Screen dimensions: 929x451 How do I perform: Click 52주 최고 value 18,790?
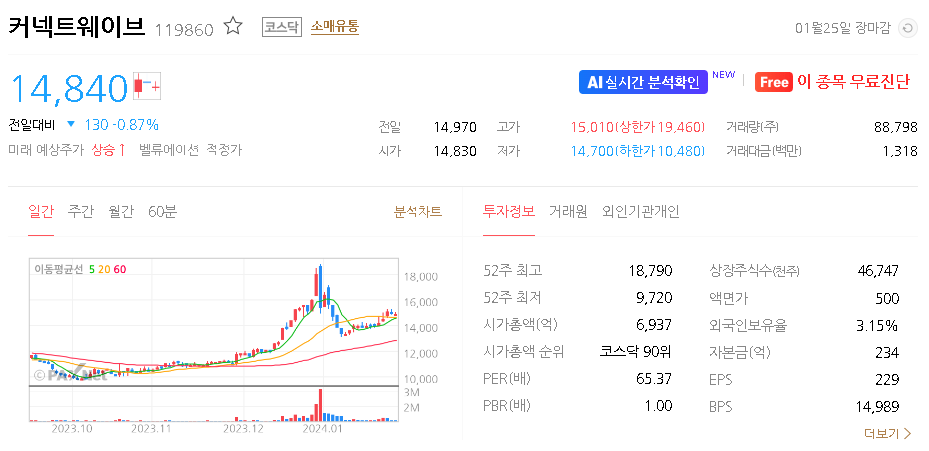(651, 271)
